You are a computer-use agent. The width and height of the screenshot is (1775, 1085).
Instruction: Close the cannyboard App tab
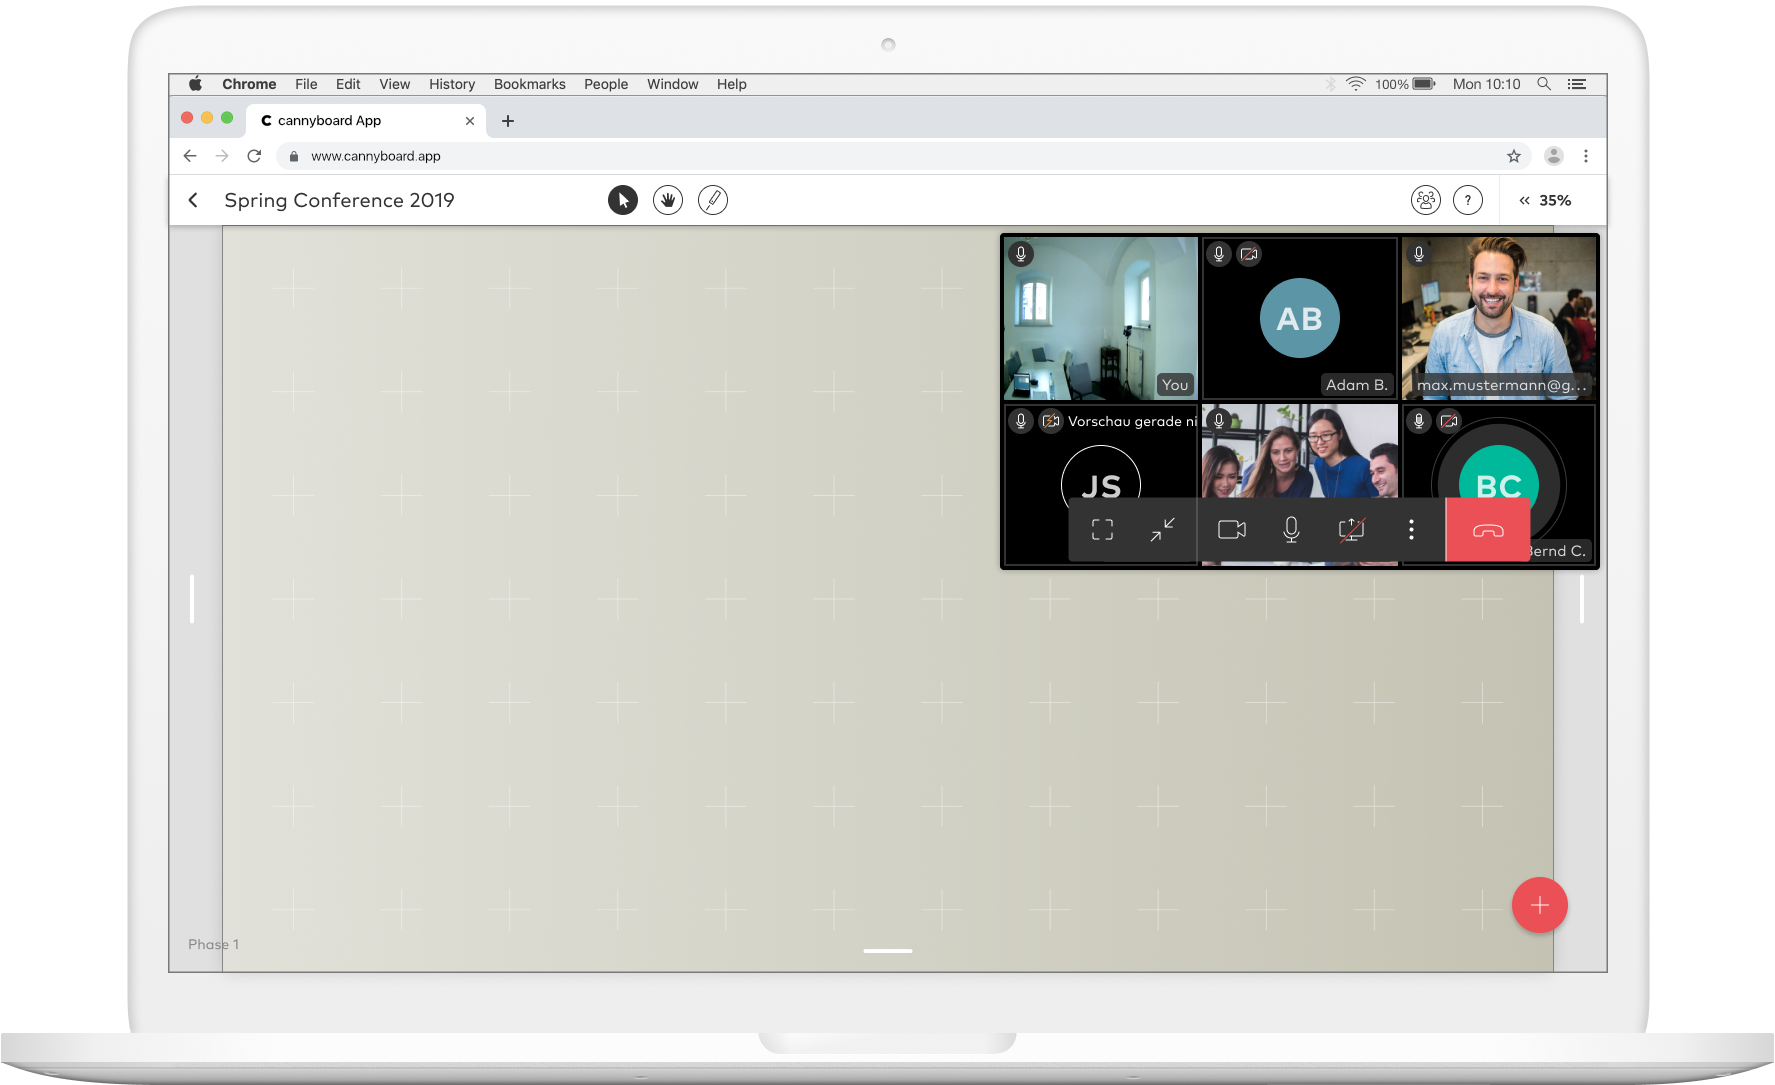470,121
